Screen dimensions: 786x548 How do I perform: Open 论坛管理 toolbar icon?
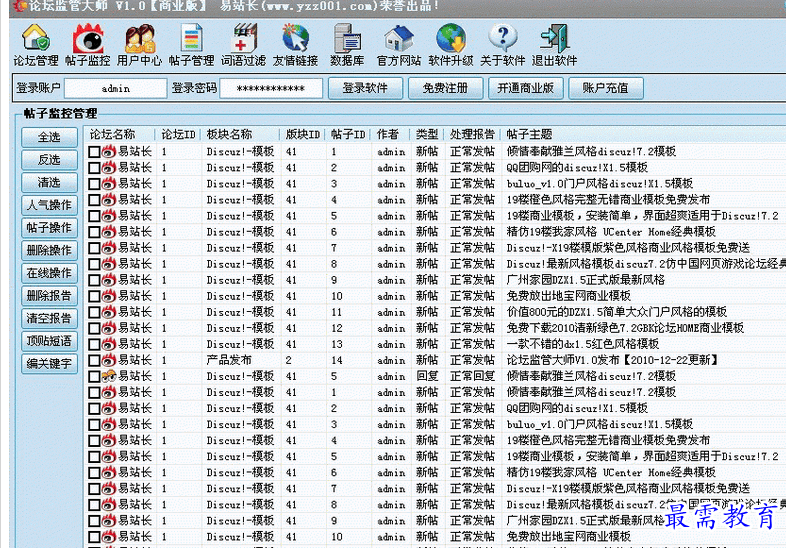pyautogui.click(x=36, y=45)
